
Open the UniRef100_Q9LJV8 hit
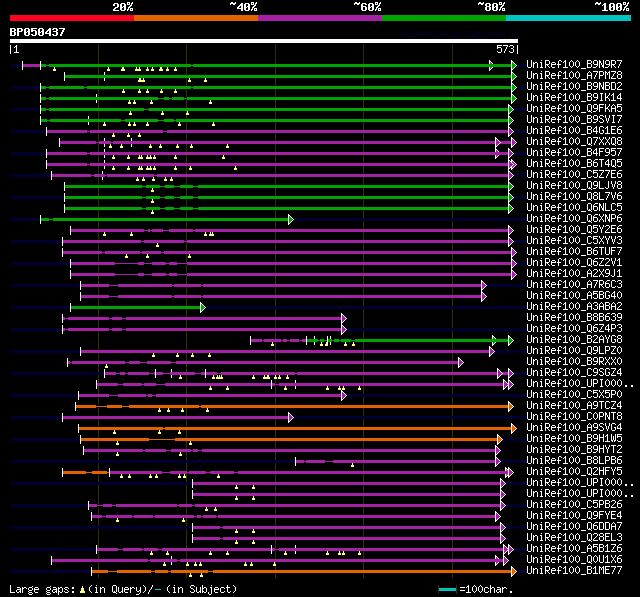click(x=574, y=185)
